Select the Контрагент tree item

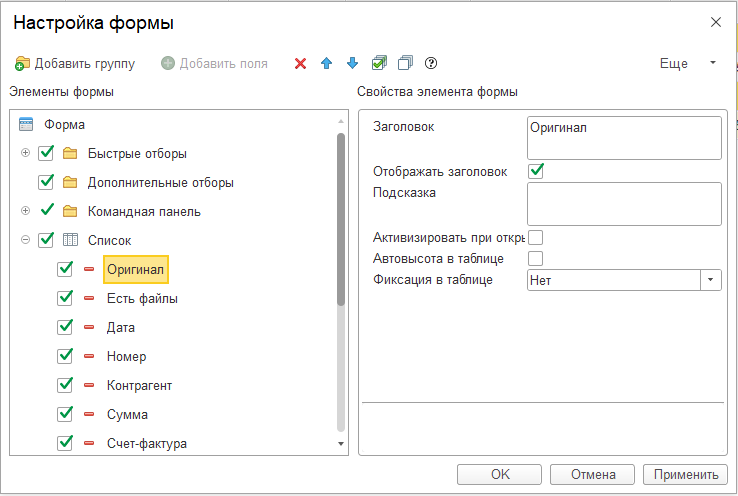(139, 385)
